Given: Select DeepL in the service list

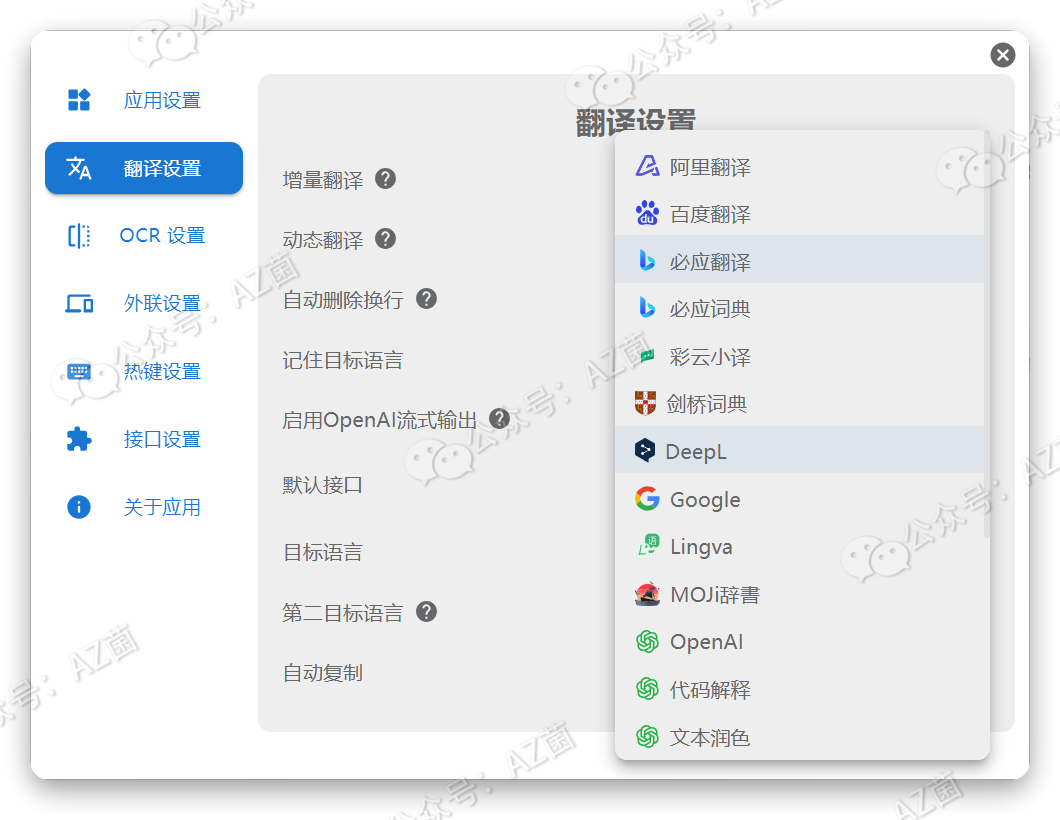Looking at the screenshot, I should (799, 451).
